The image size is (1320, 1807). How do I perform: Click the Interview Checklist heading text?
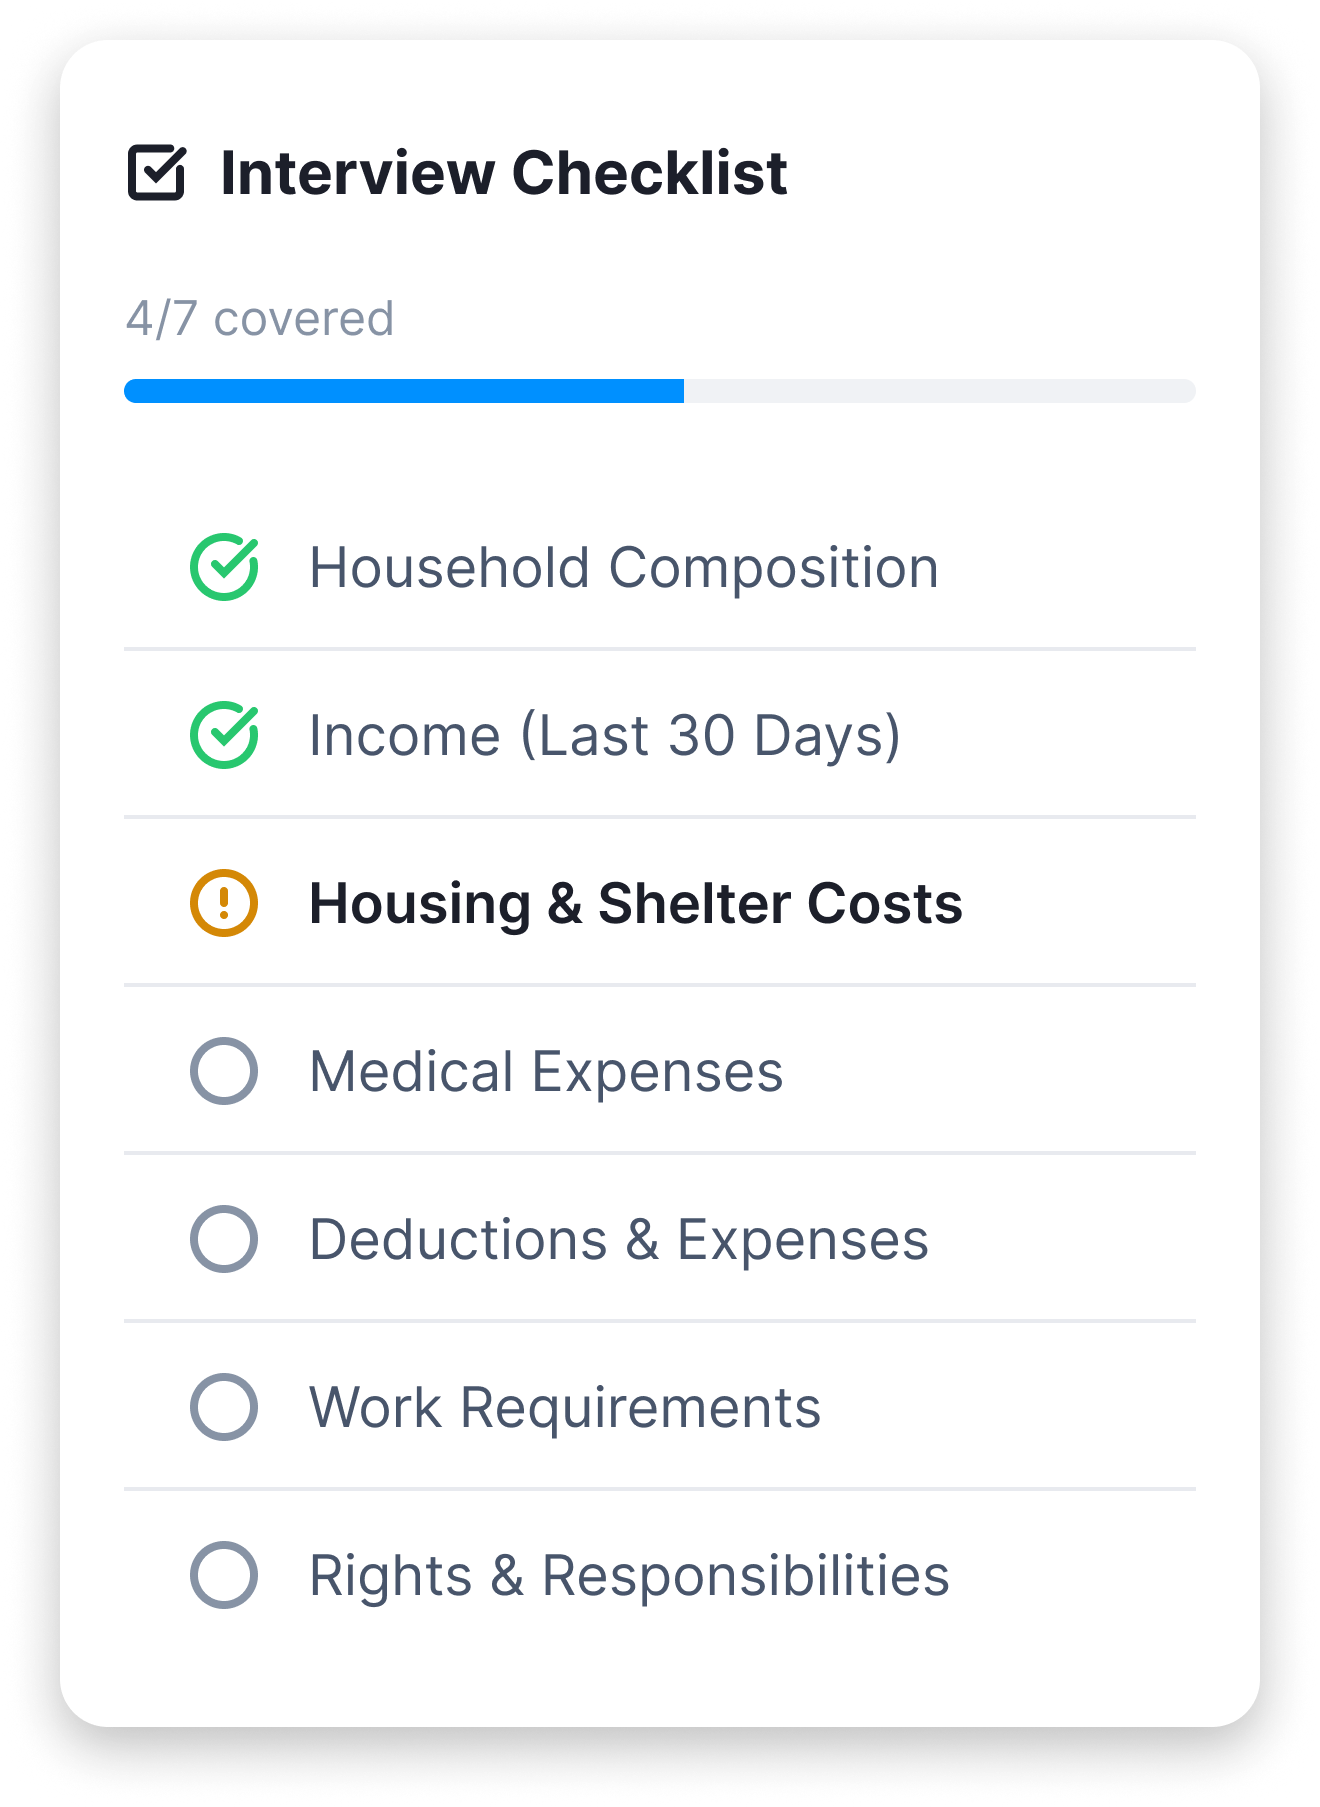point(504,173)
